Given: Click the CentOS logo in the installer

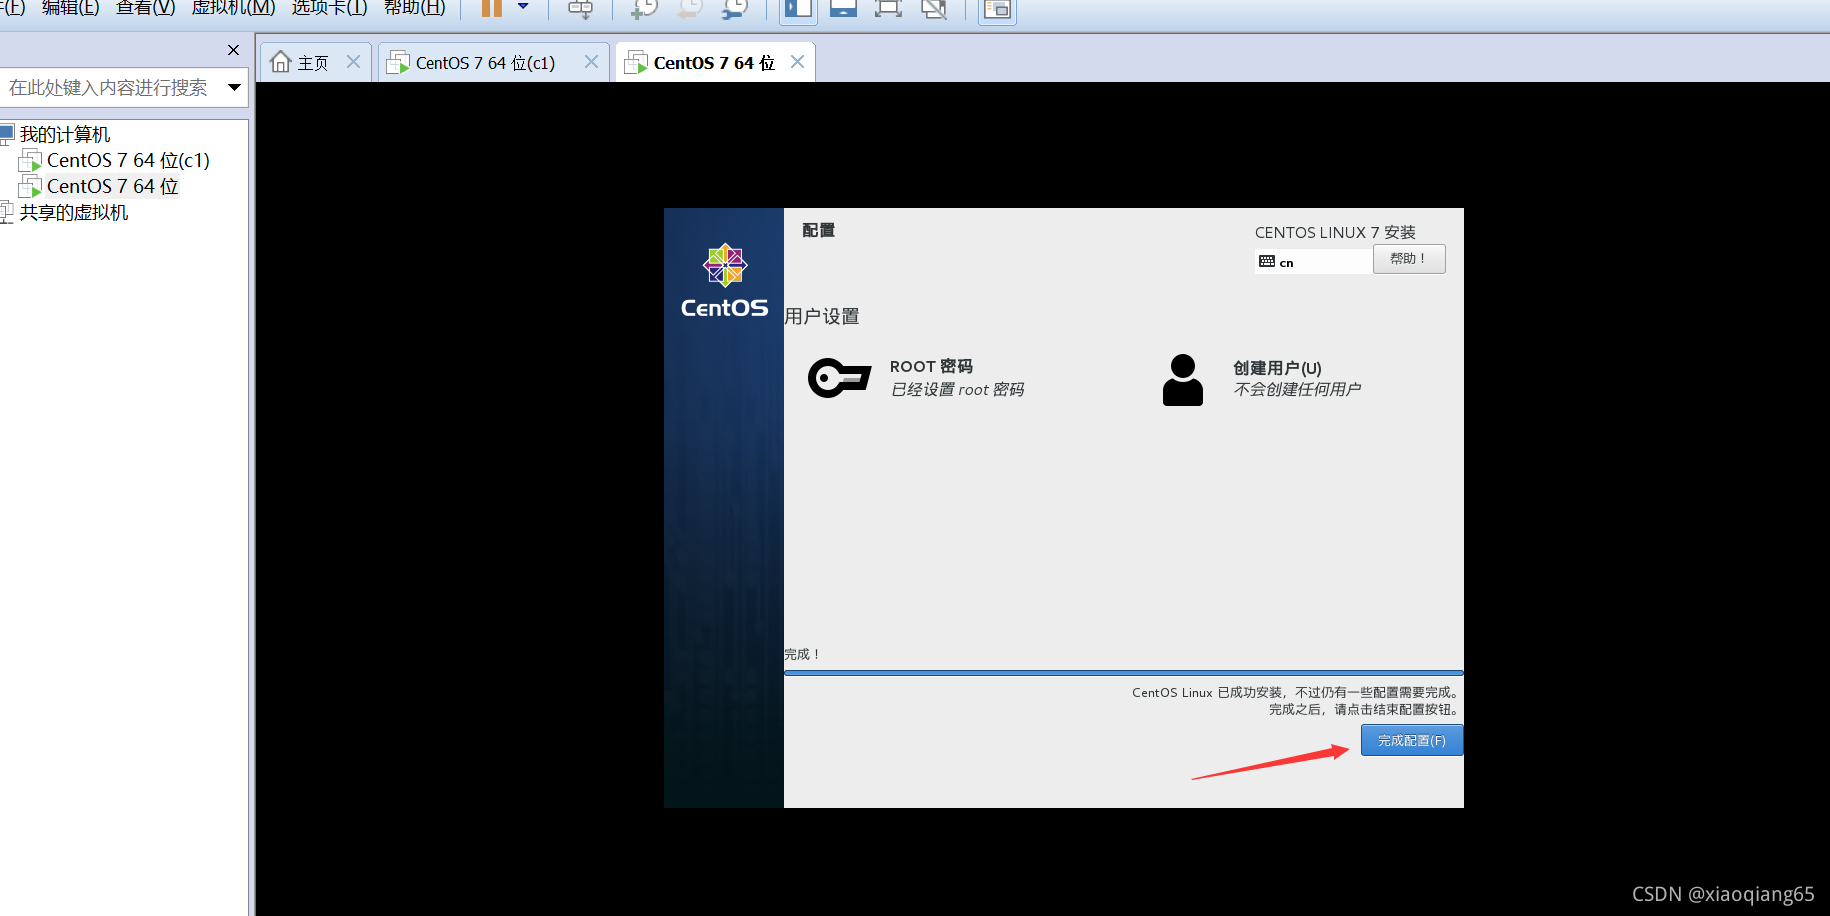Looking at the screenshot, I should (725, 282).
